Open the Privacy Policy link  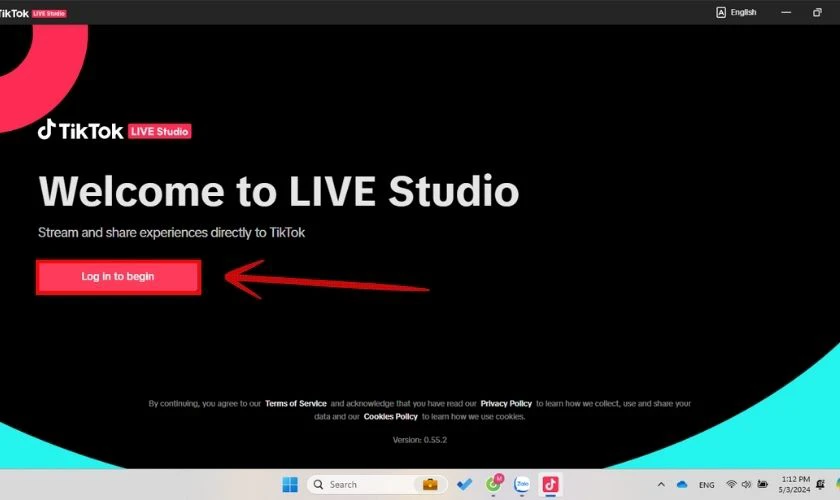pyautogui.click(x=506, y=404)
